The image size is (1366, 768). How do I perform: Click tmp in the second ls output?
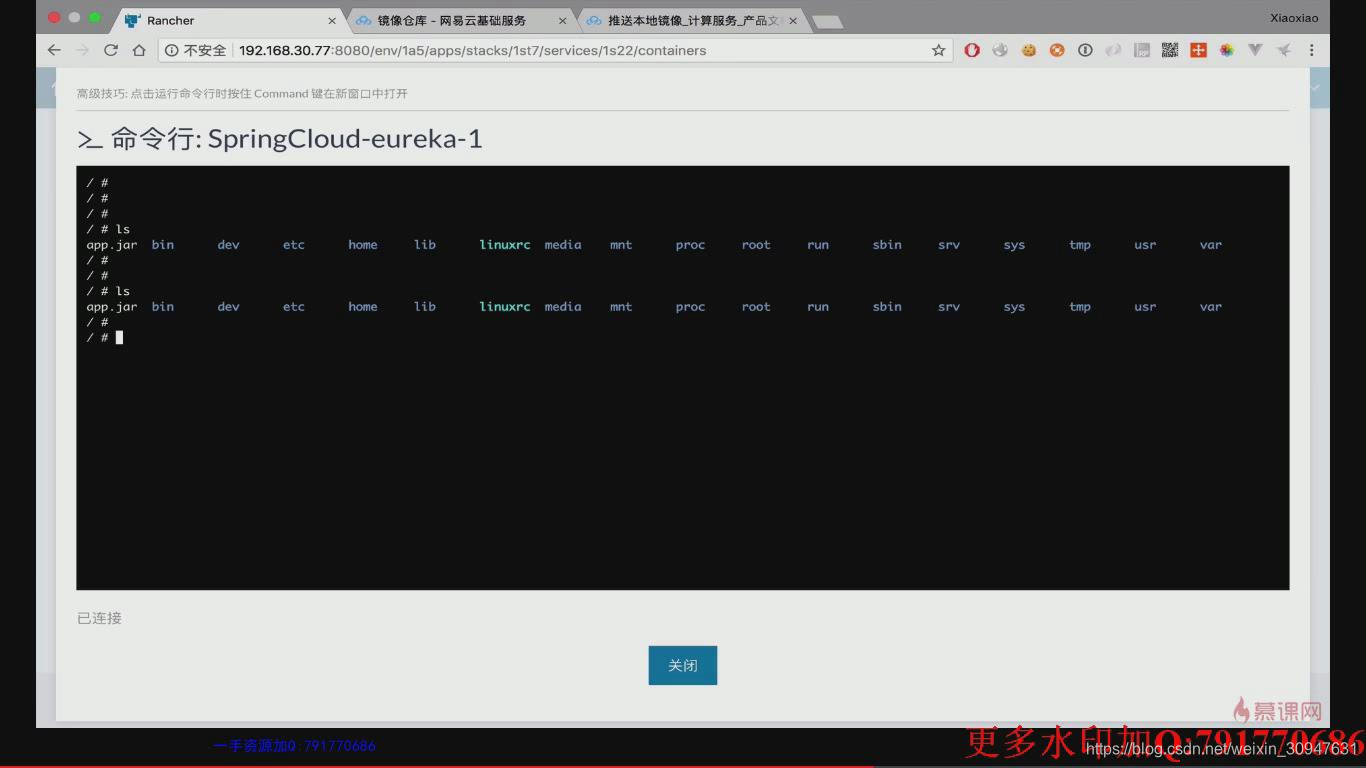1080,307
